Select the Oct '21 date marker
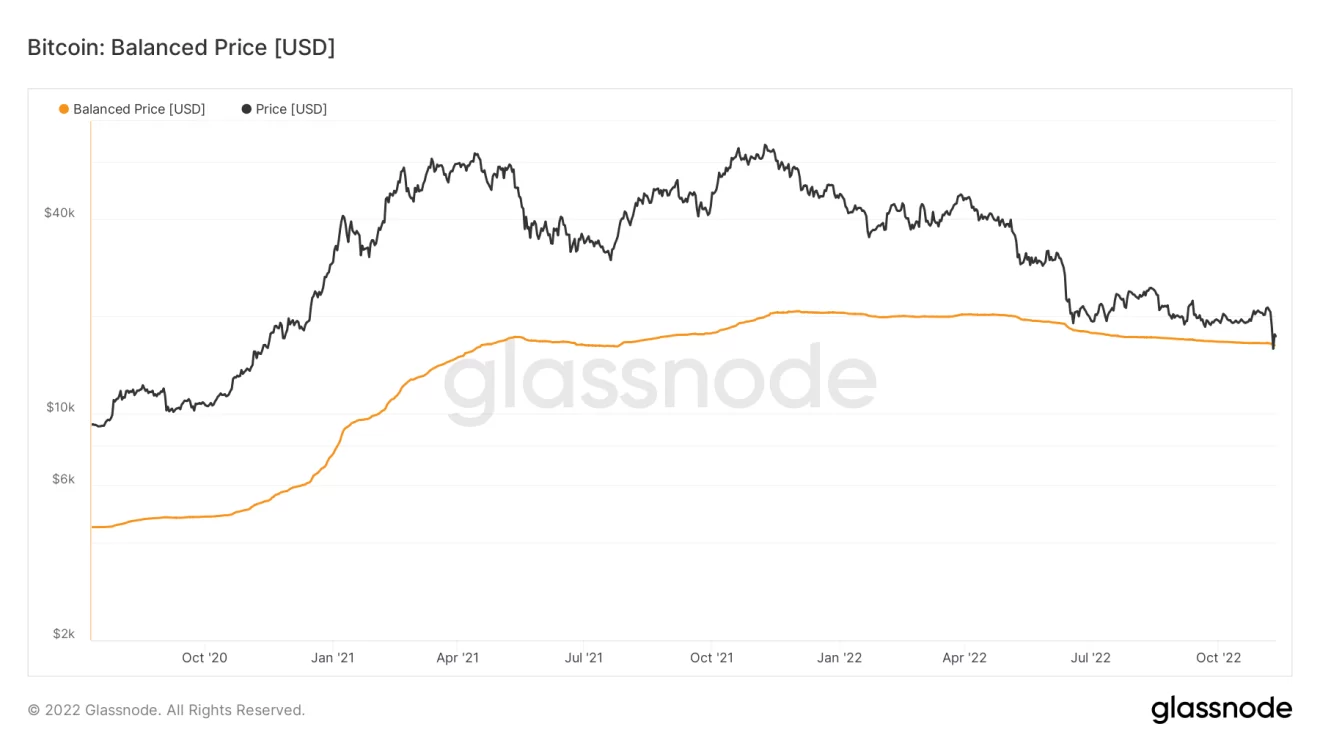 pos(712,657)
